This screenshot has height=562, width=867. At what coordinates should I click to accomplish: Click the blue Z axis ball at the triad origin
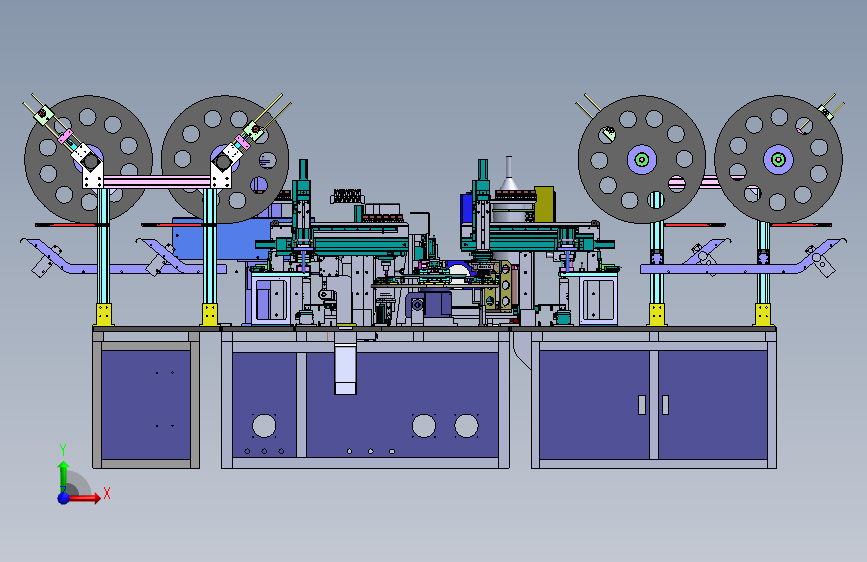pos(64,498)
